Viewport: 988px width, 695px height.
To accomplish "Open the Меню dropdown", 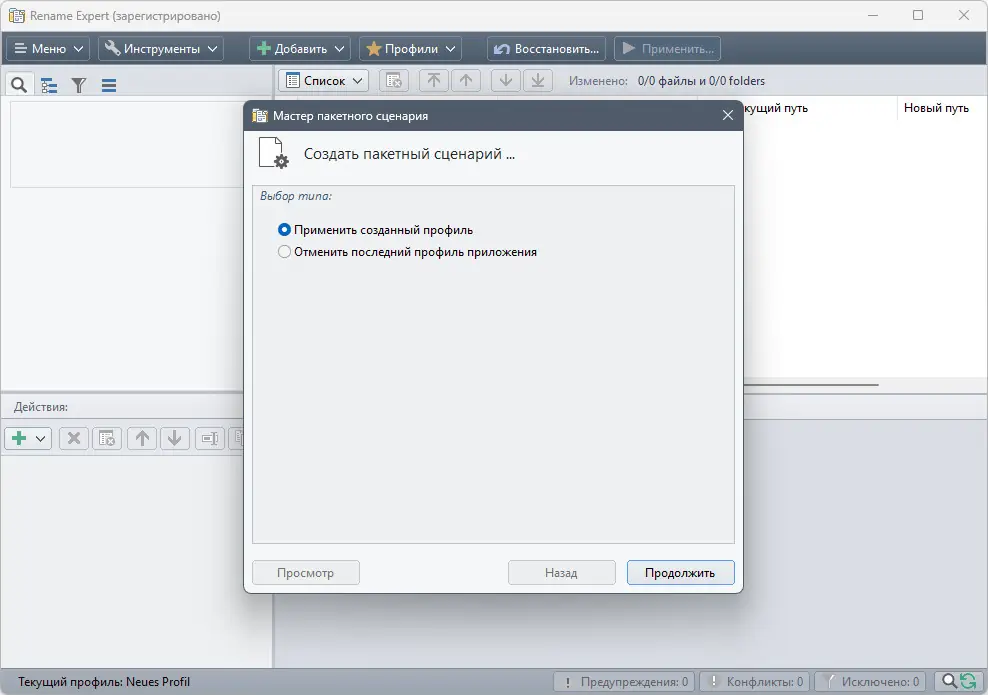I will coord(49,49).
